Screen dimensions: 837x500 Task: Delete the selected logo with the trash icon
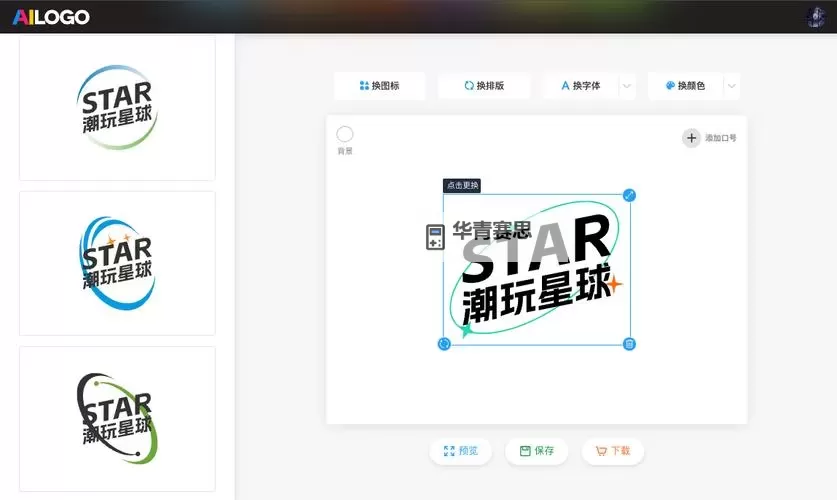629,344
